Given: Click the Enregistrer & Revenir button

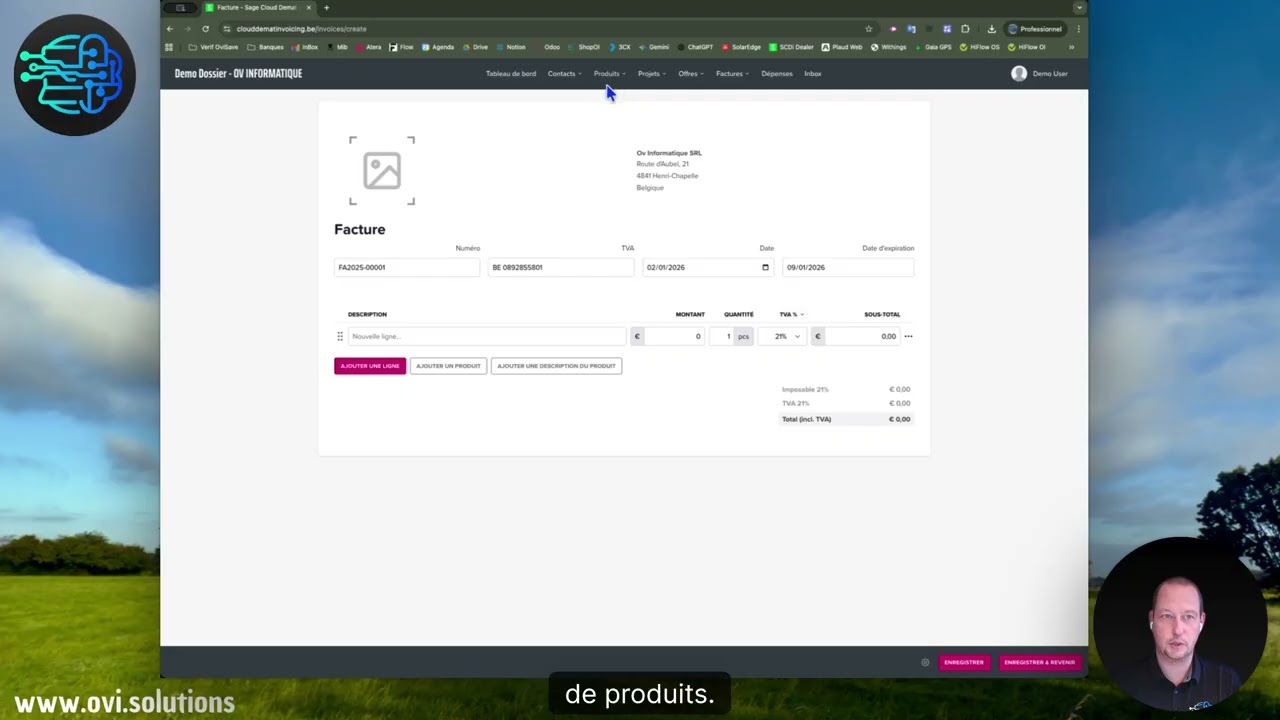Looking at the screenshot, I should (1039, 662).
